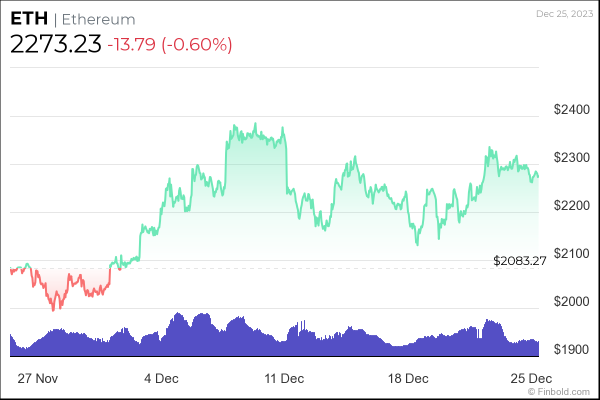Select the $2400 price axis label
This screenshot has width=600, height=400.
[571, 109]
